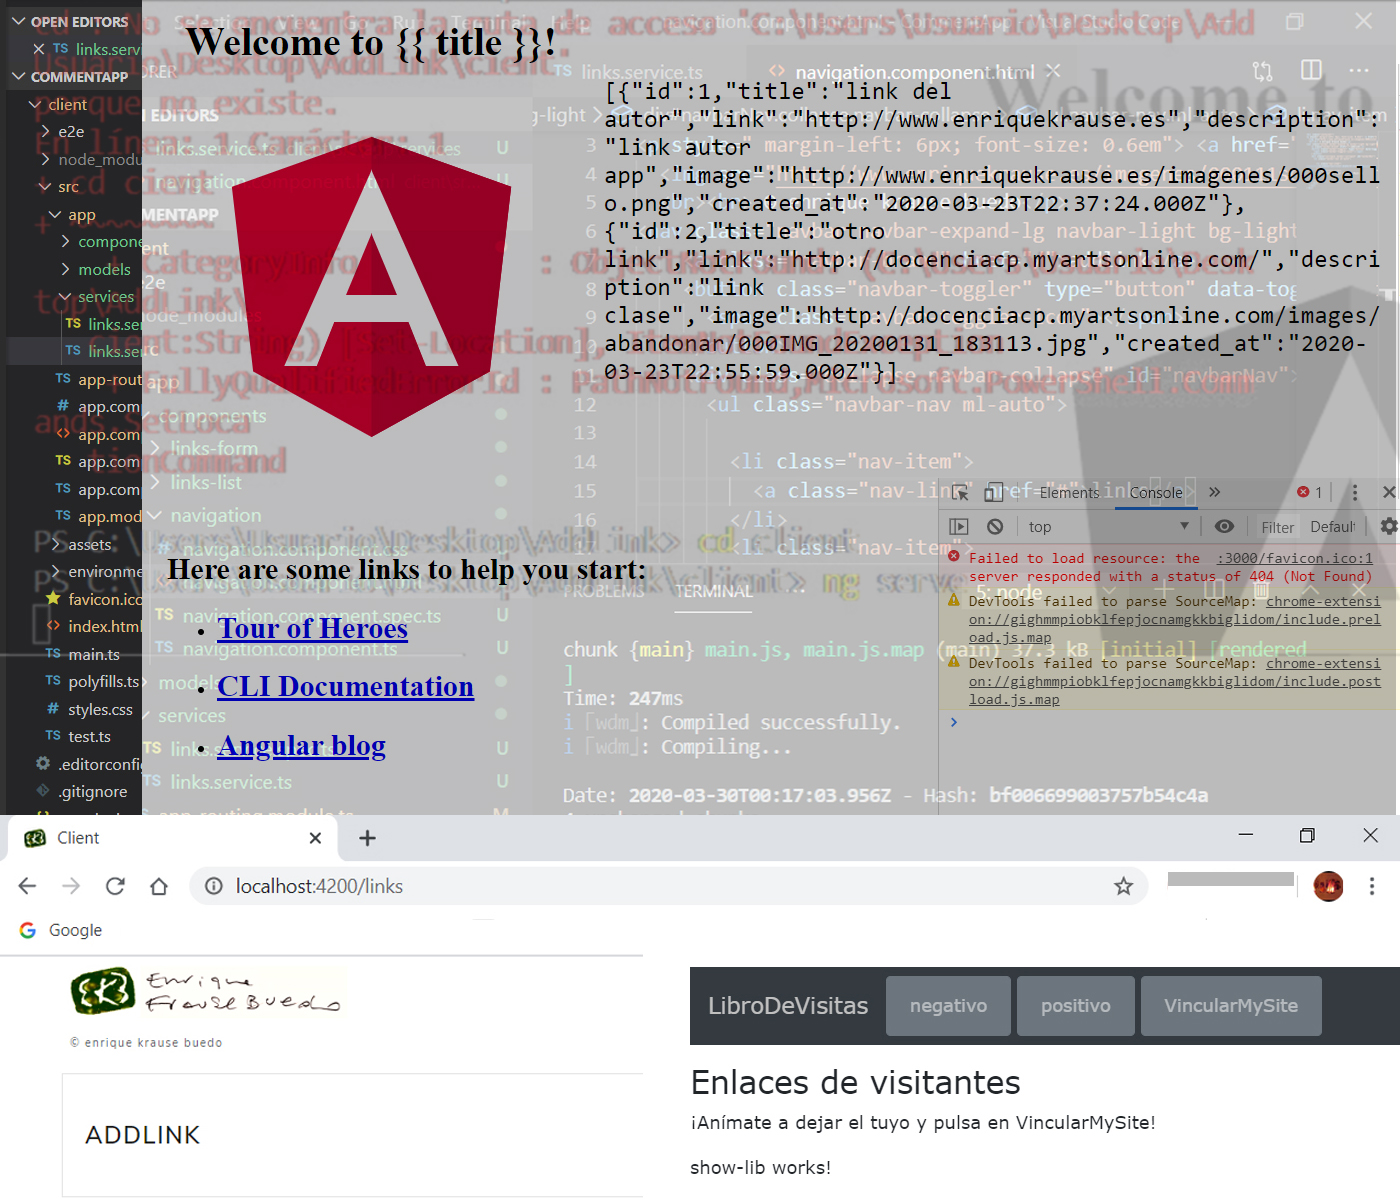Reload the localhost page
The image size is (1400, 1200).
click(115, 886)
